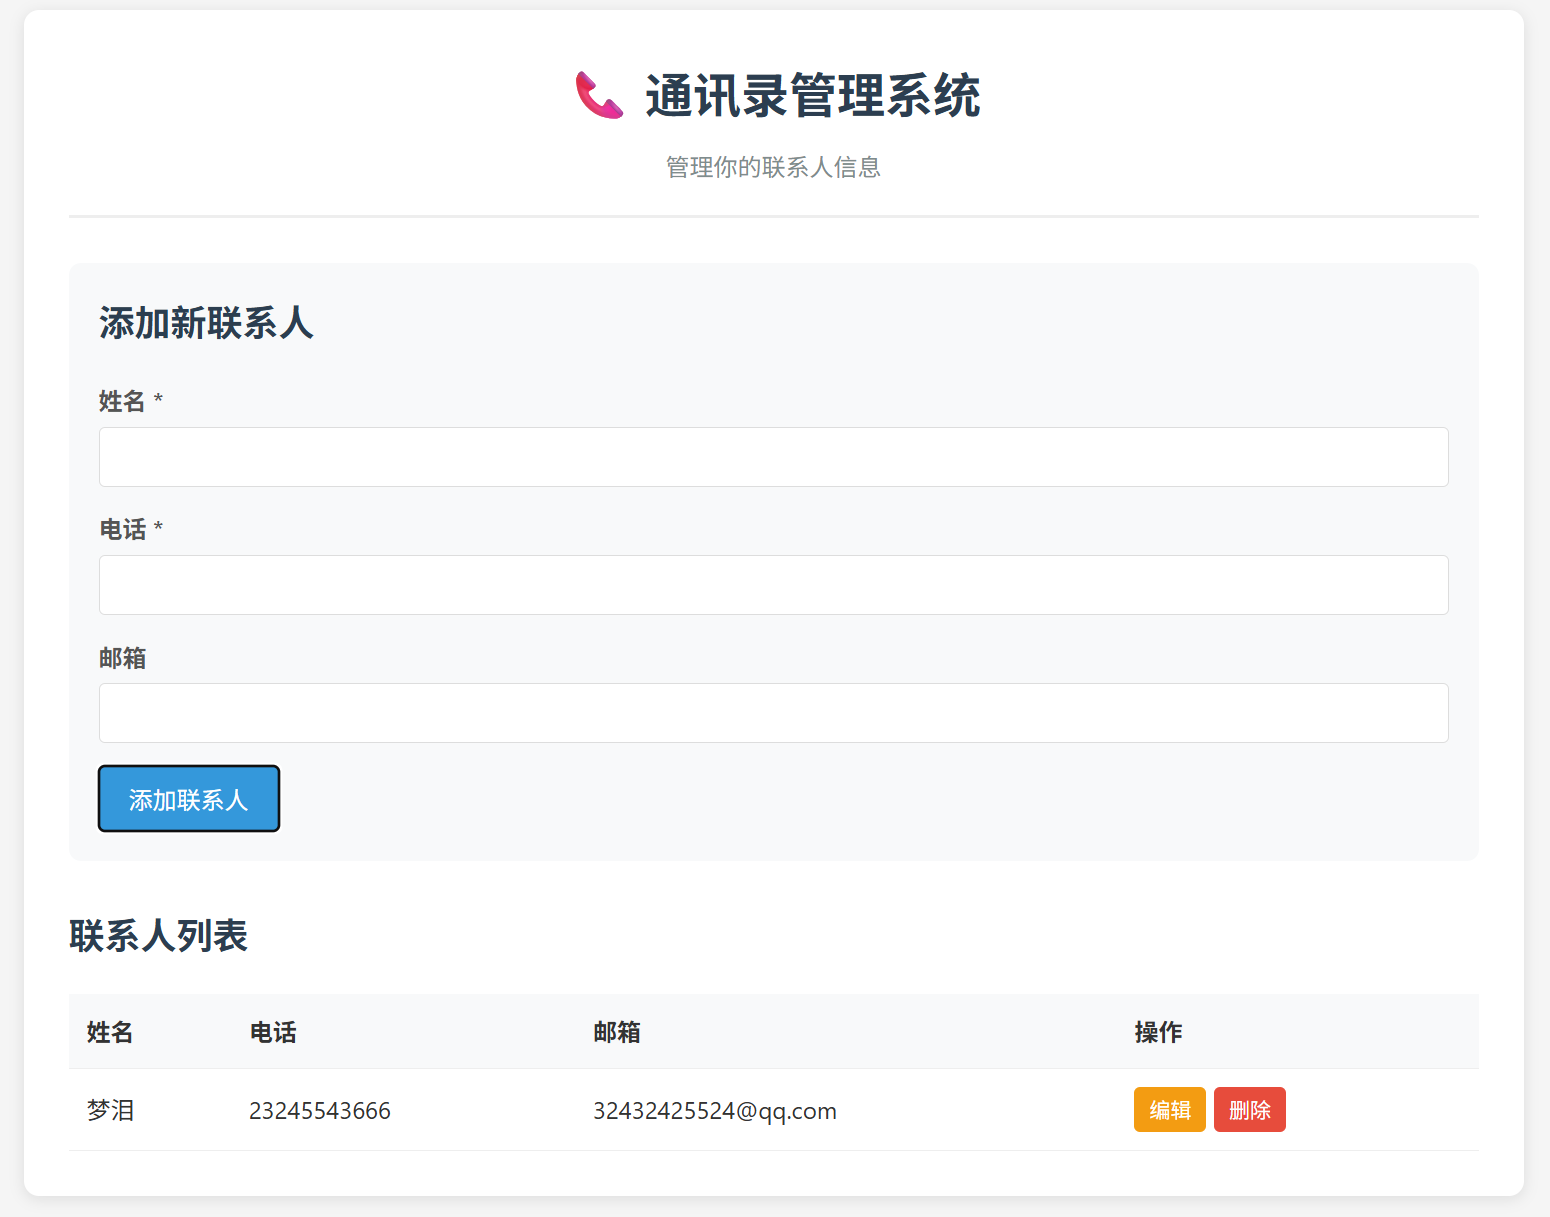The height and width of the screenshot is (1217, 1550).
Task: Click the 电话 column header in the table
Action: [273, 1032]
